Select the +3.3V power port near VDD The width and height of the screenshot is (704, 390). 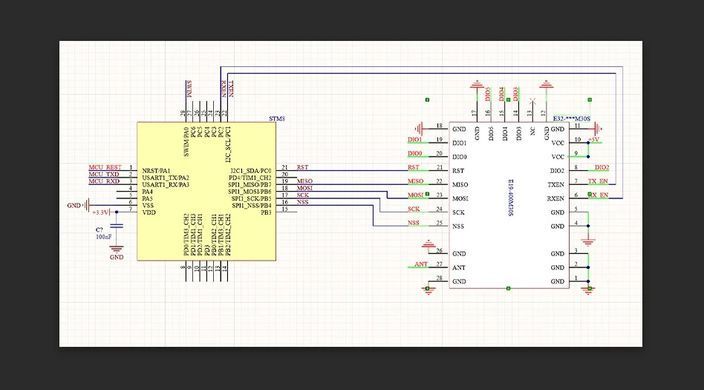click(101, 212)
